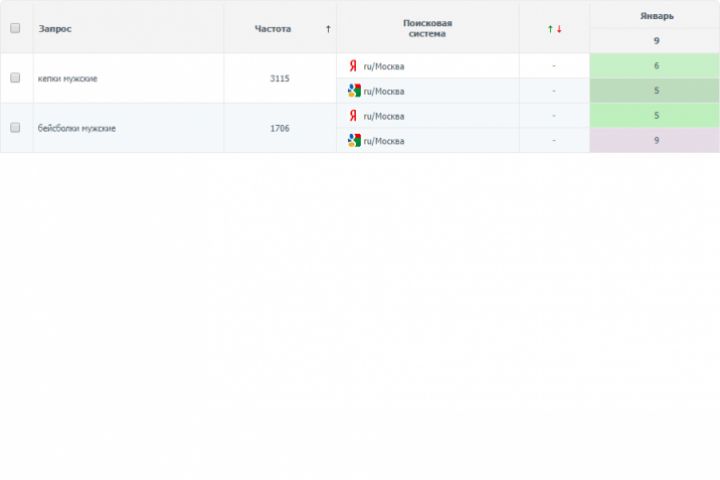Click ru/Москва next to Яндекс for кепки мужские
The height and width of the screenshot is (480, 720).
coord(384,67)
